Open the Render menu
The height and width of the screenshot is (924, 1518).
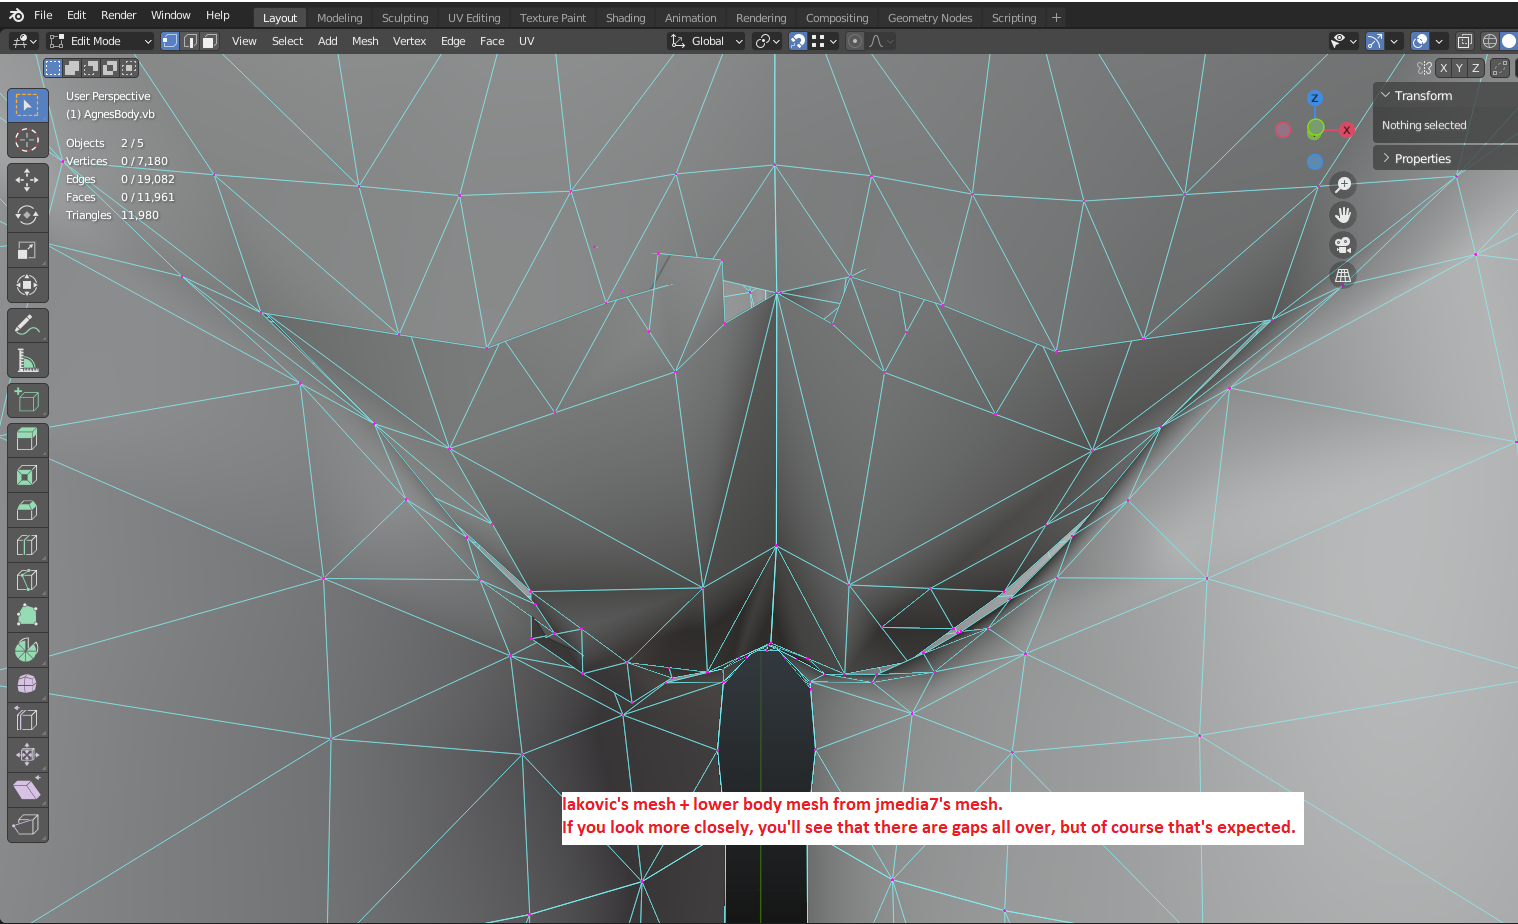click(x=118, y=15)
